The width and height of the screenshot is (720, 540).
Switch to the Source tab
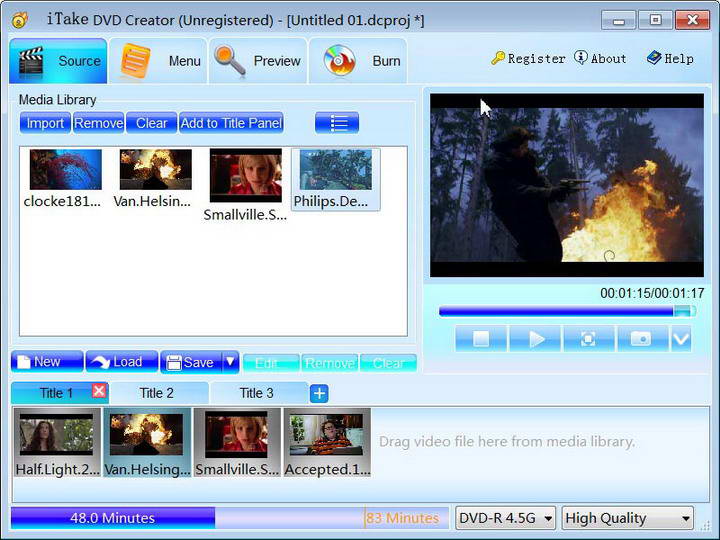58,61
